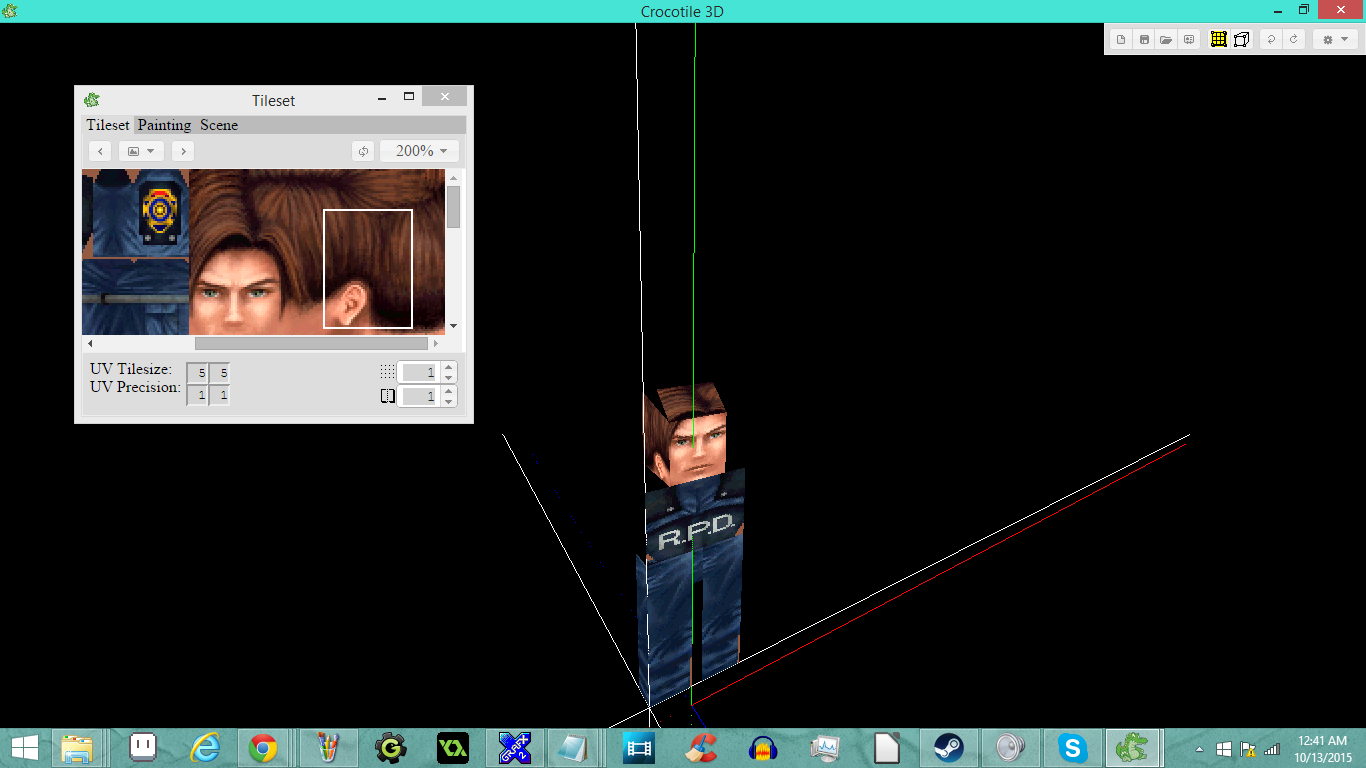Click the second UV Precision field

220,395
